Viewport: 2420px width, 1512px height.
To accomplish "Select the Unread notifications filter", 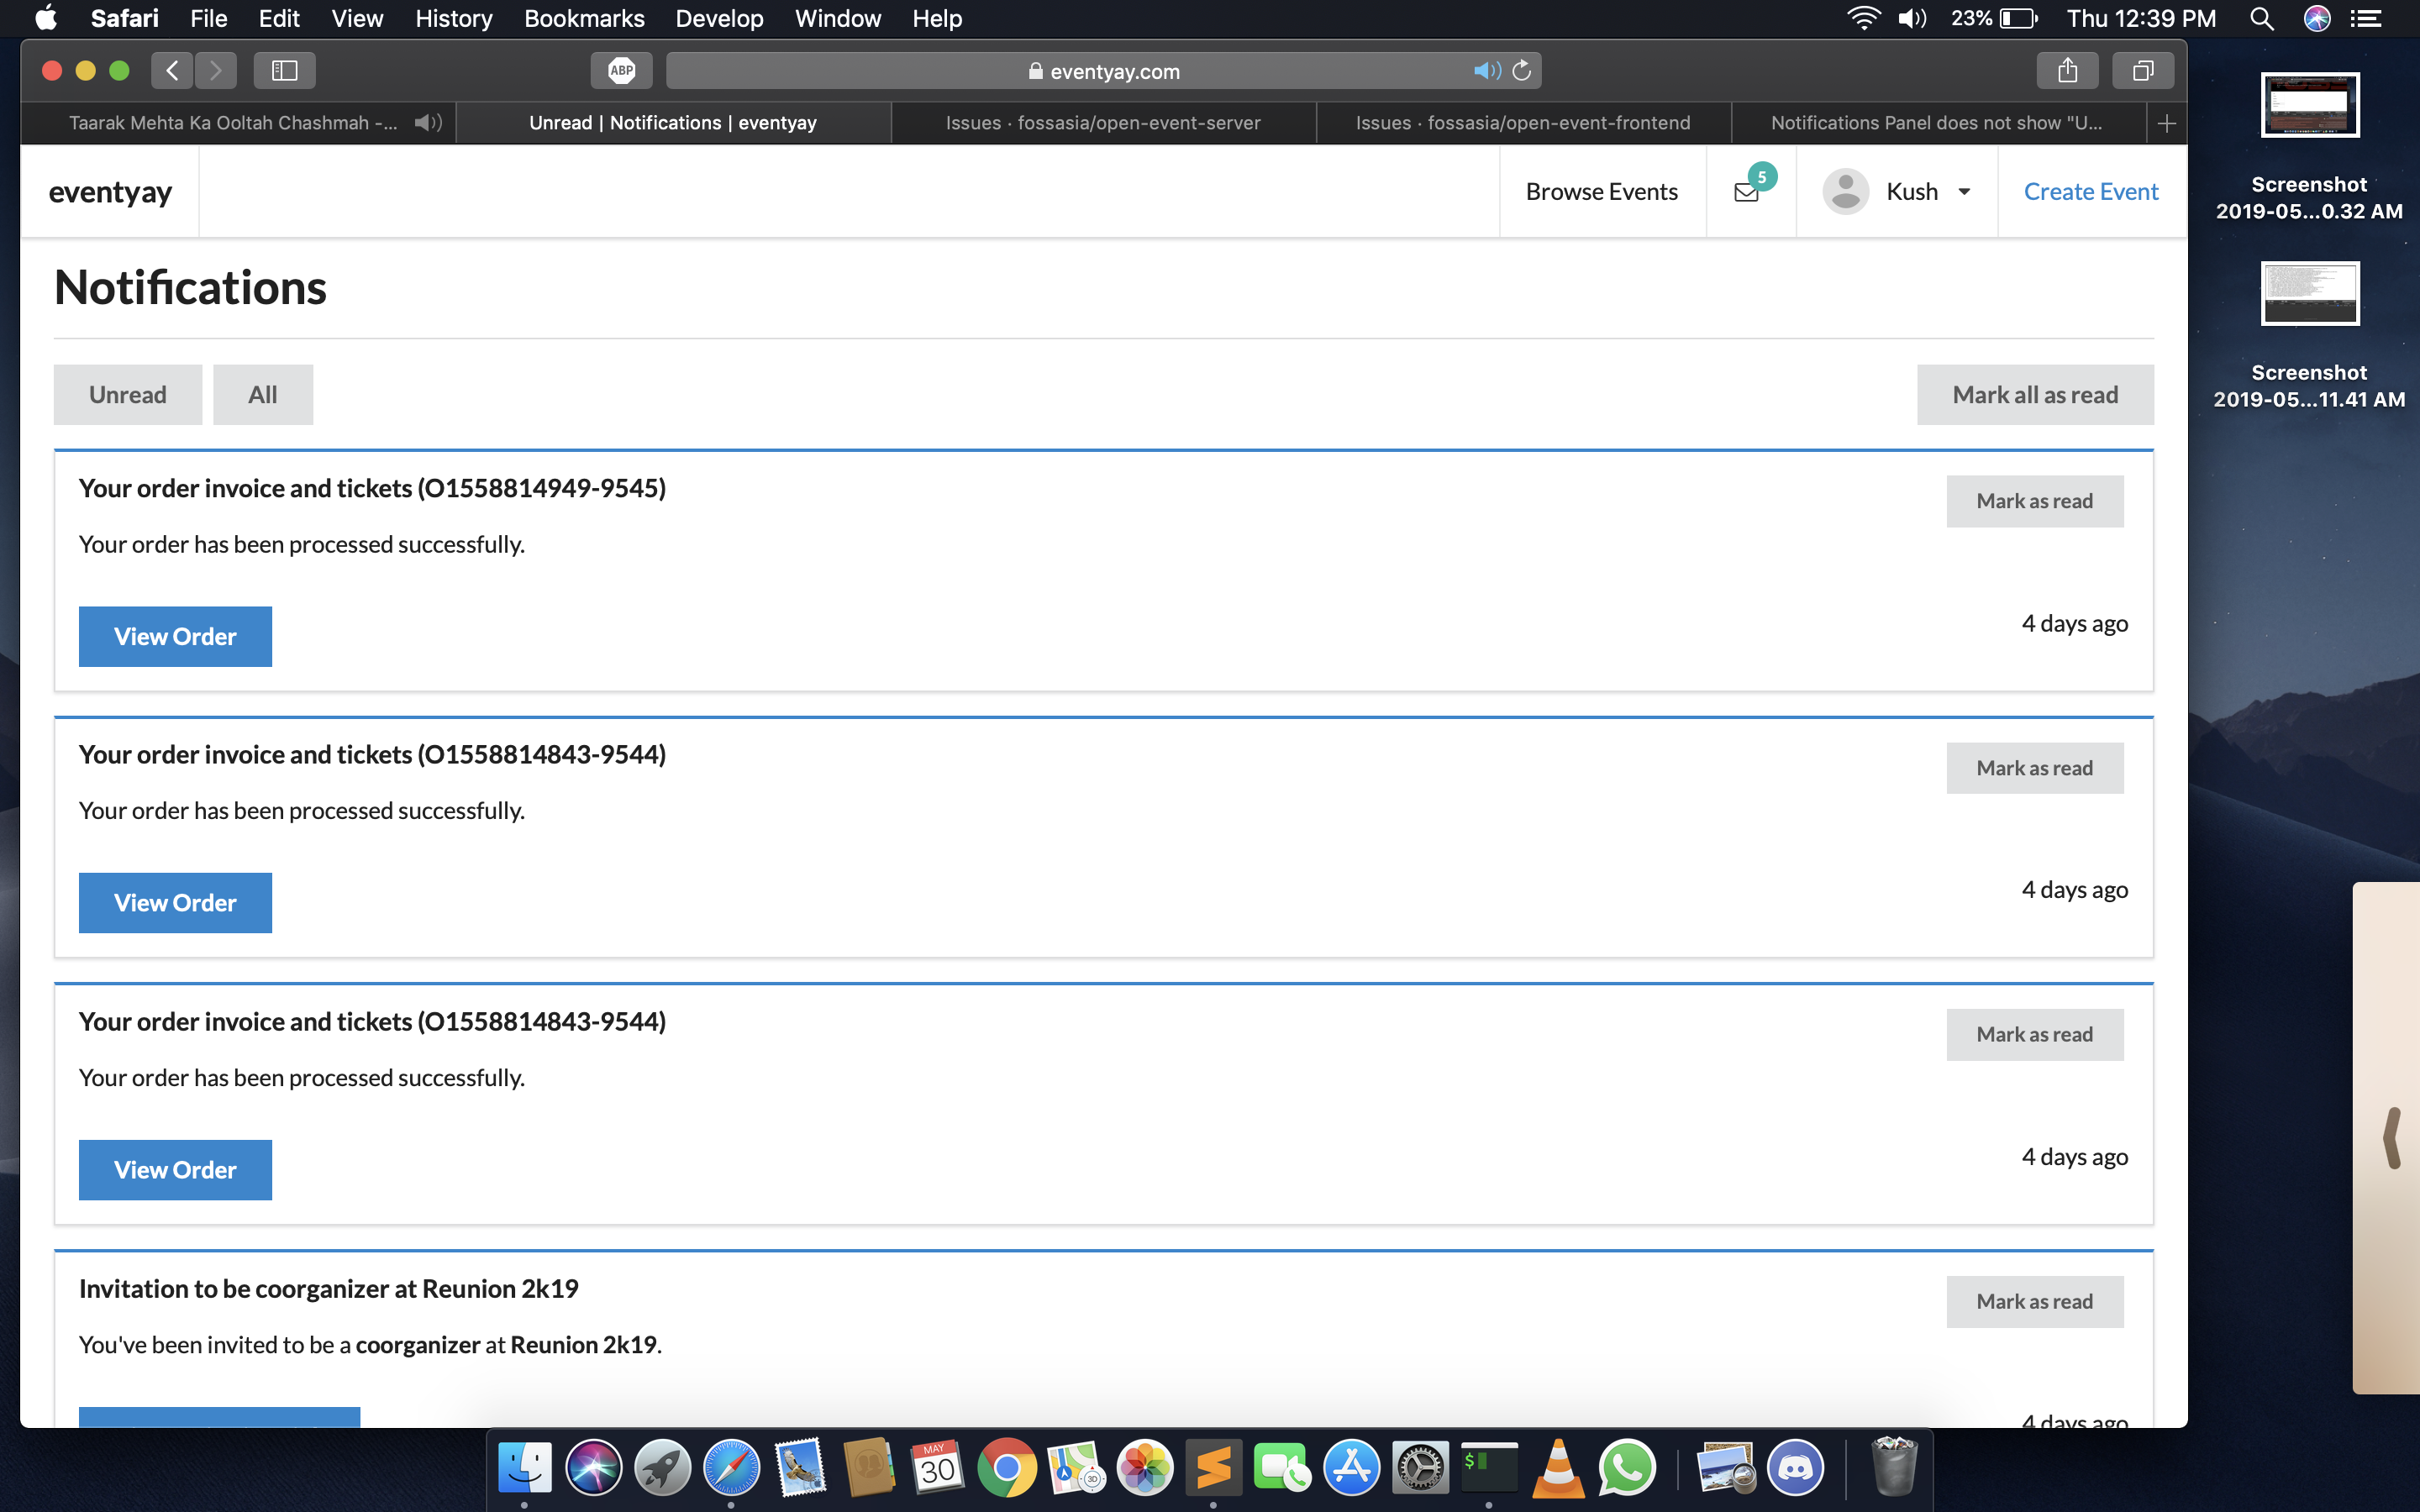I will [x=128, y=394].
